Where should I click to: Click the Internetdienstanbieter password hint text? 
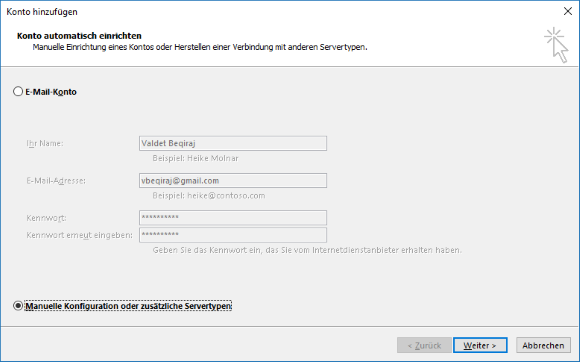pyautogui.click(x=307, y=250)
